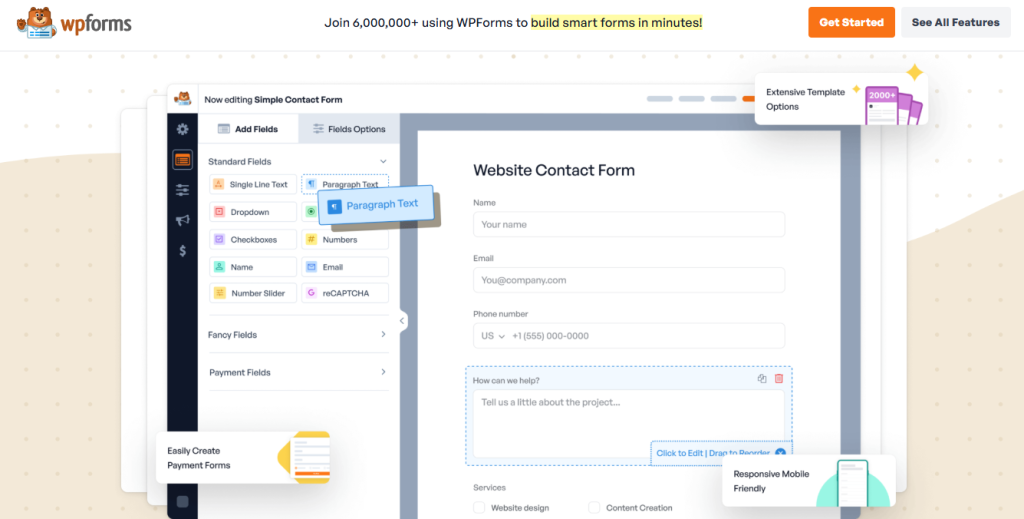This screenshot has width=1024, height=519.
Task: Click the Numbers hash icon
Action: (312, 240)
